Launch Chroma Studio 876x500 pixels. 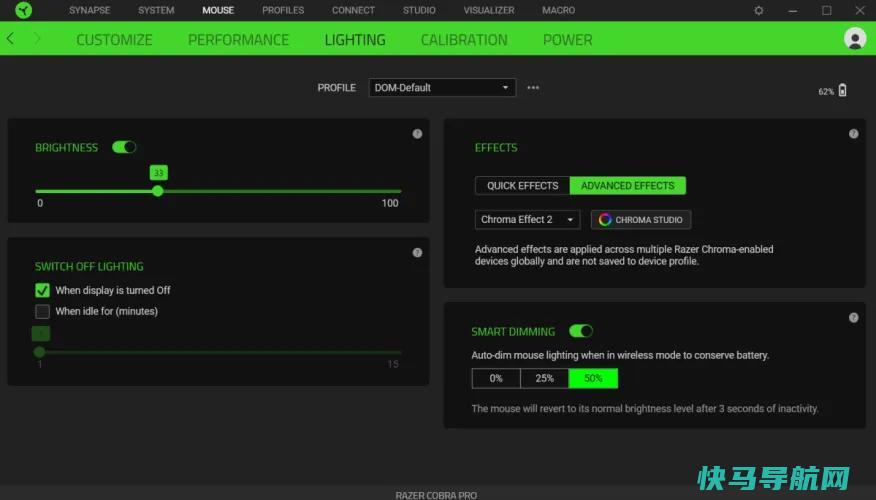tap(641, 220)
